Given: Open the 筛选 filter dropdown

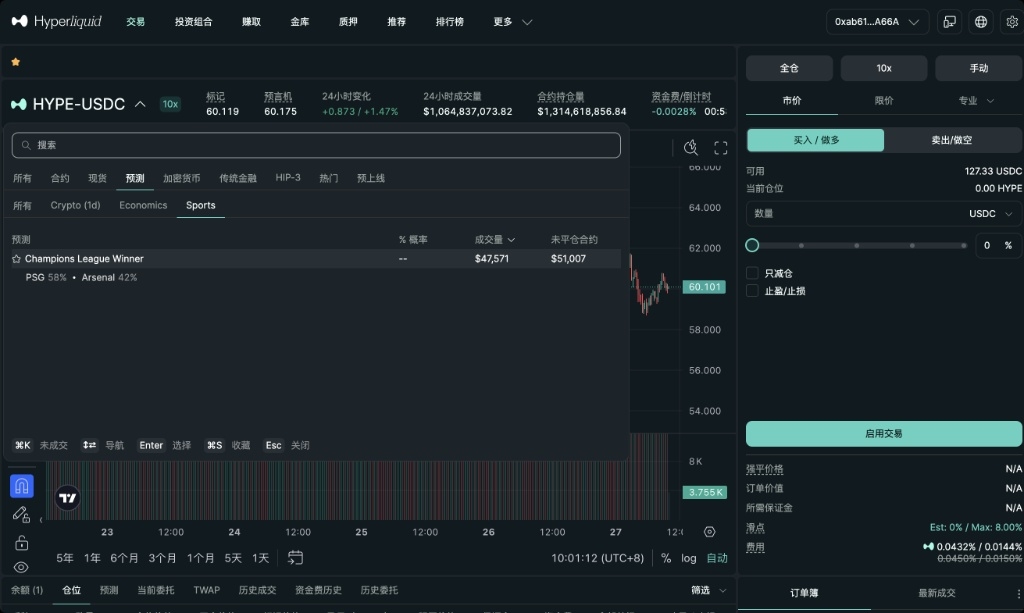Looking at the screenshot, I should (x=709, y=590).
